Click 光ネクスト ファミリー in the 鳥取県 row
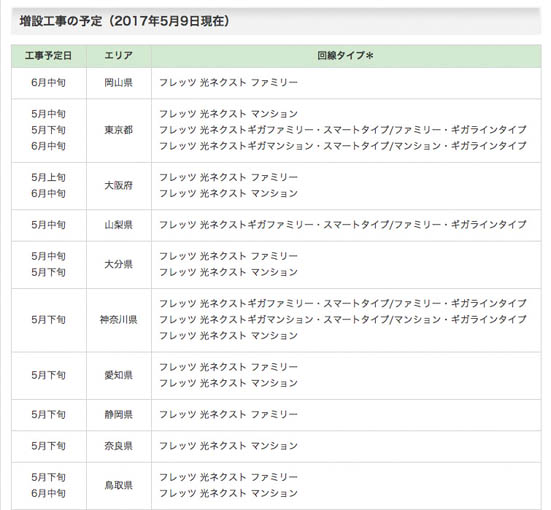Viewport: 551px width, 510px height. 228,478
